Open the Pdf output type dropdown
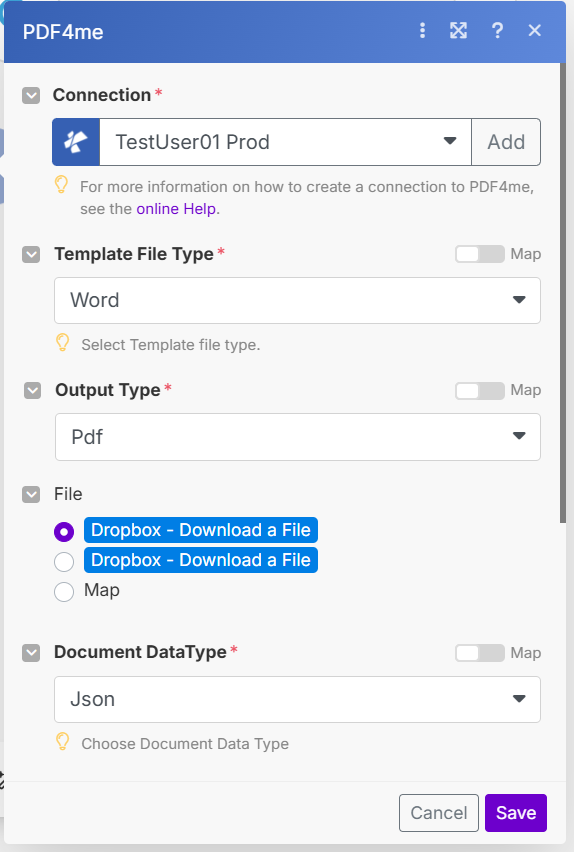 pos(298,437)
